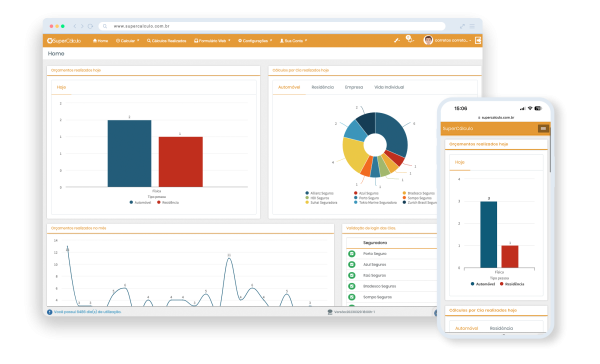Tap the Residência tab on the phone

pyautogui.click(x=501, y=328)
